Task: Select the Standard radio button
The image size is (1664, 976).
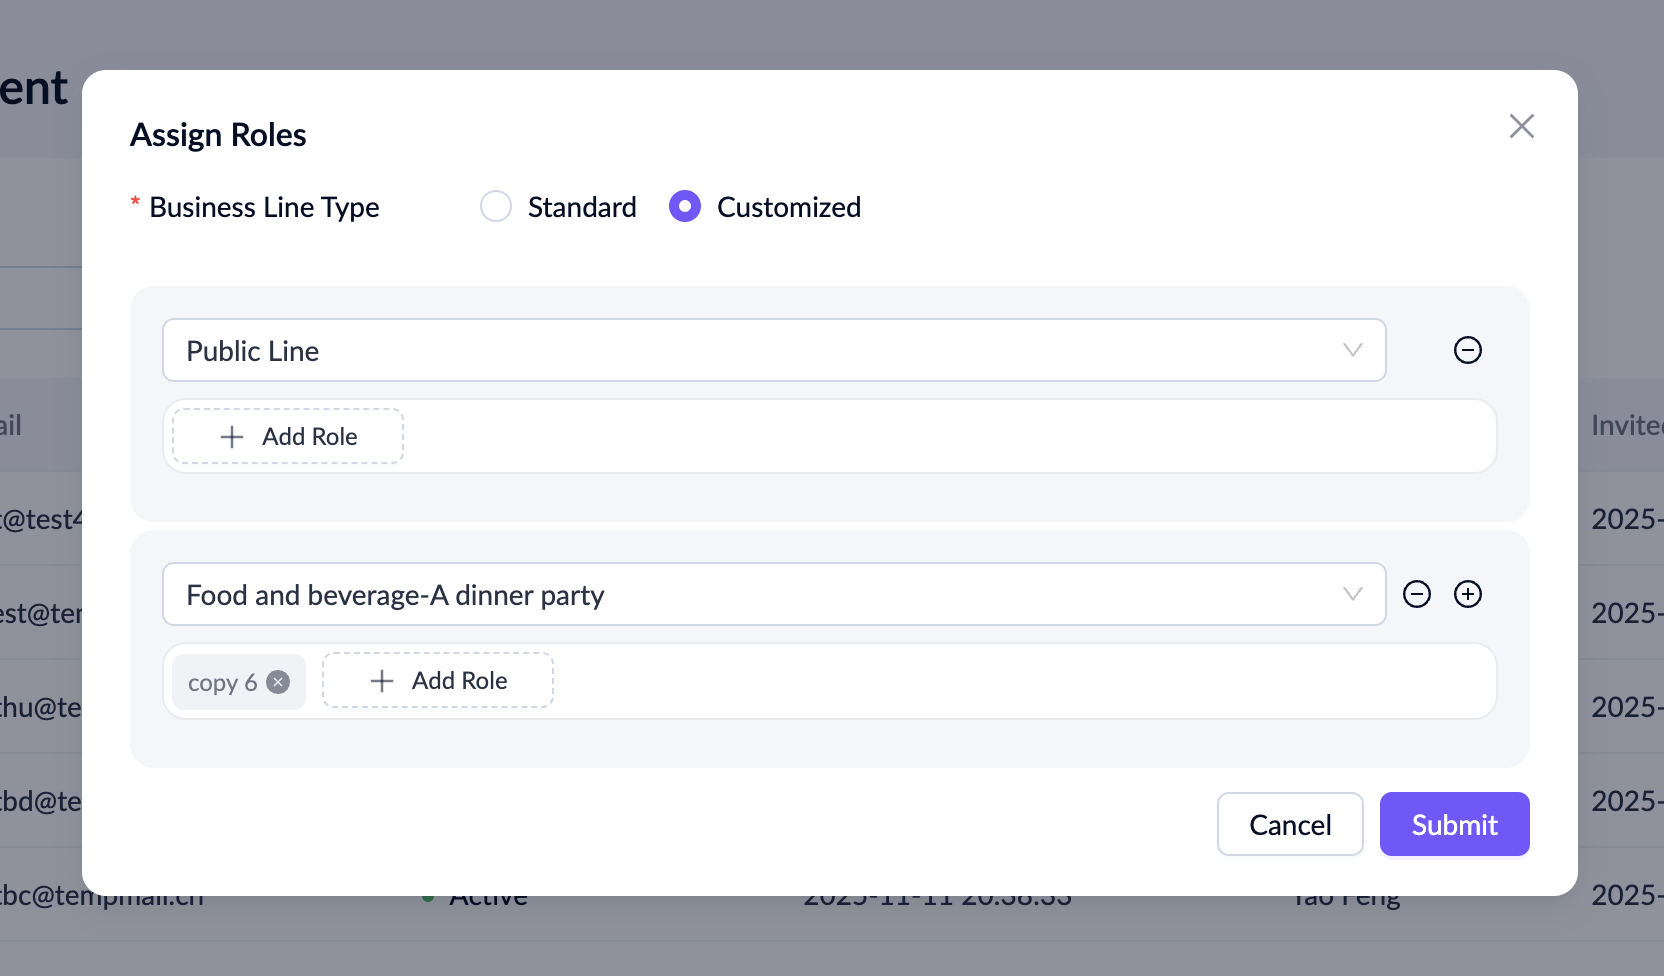Action: coord(496,207)
